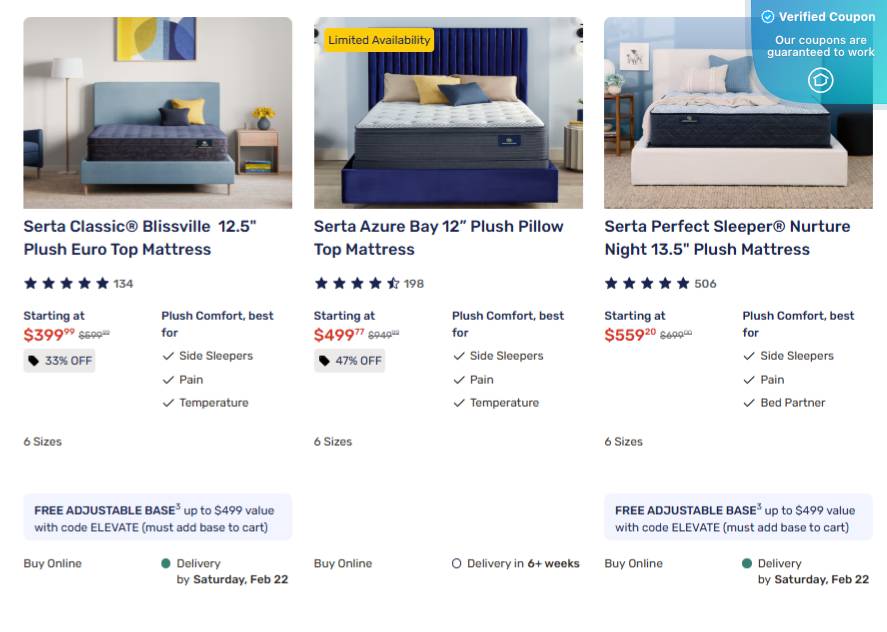Click the 47% OFF price tag icon
887x632 pixels.
[x=324, y=361]
